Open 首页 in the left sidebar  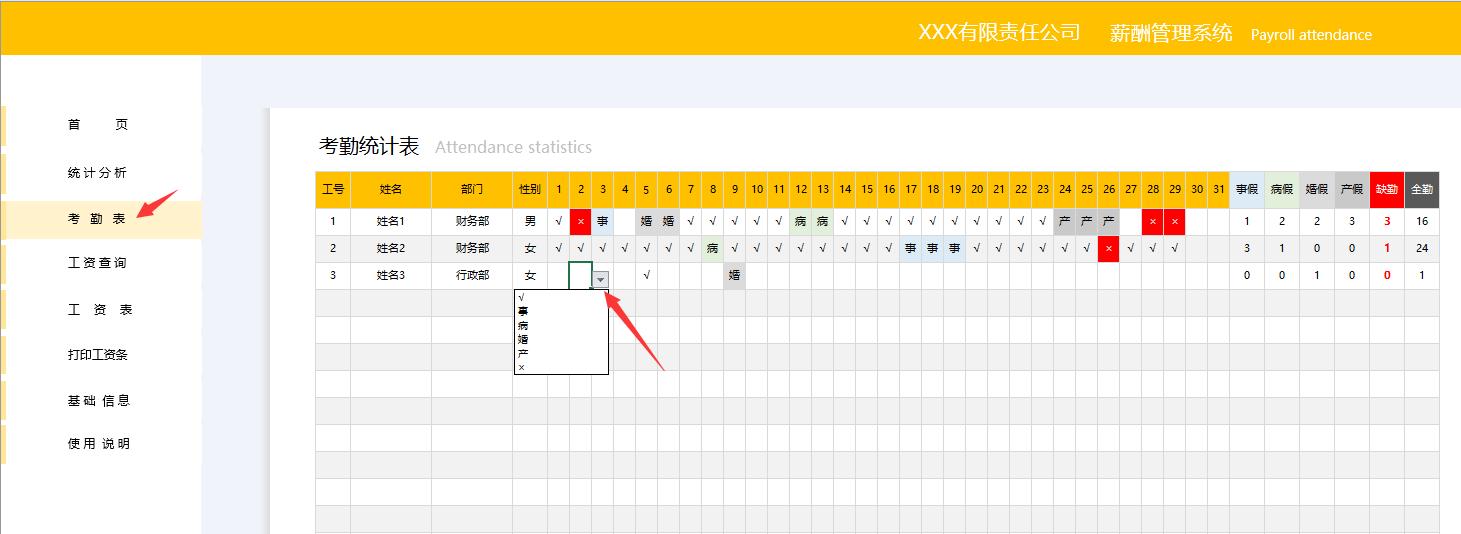point(98,125)
